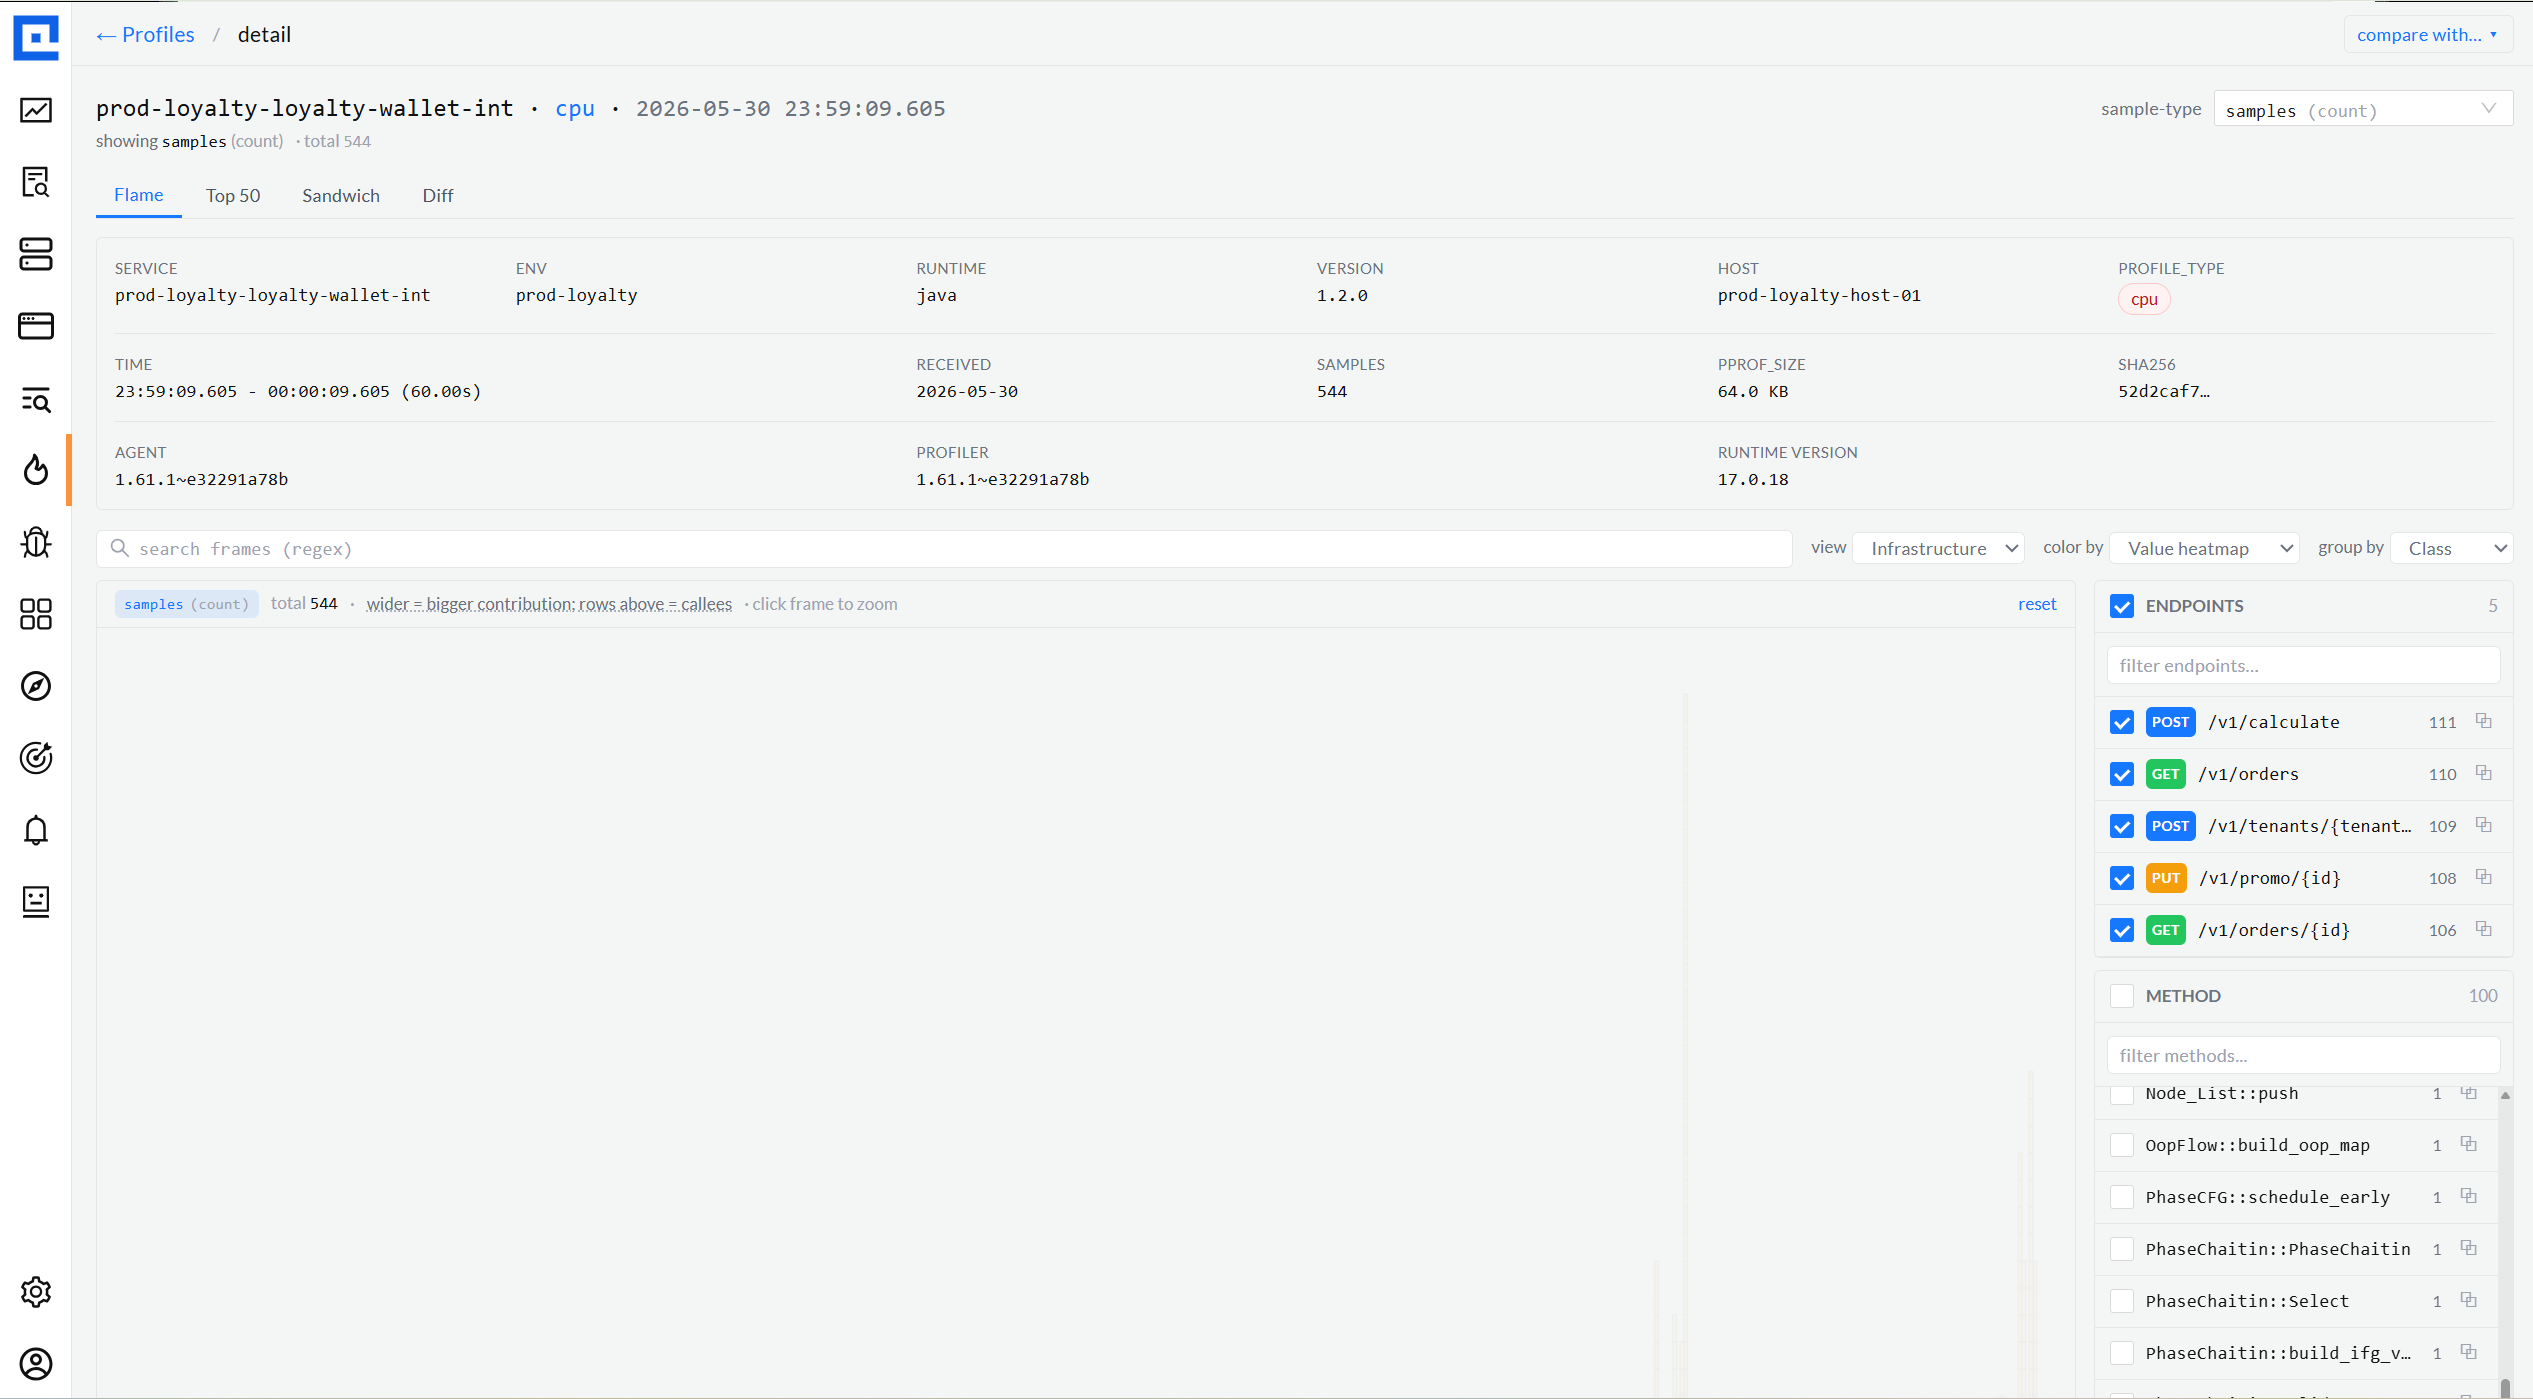Check the PhaseCFG::schedule_early method
Screen dimensions: 2533x1399
click(x=2122, y=1197)
